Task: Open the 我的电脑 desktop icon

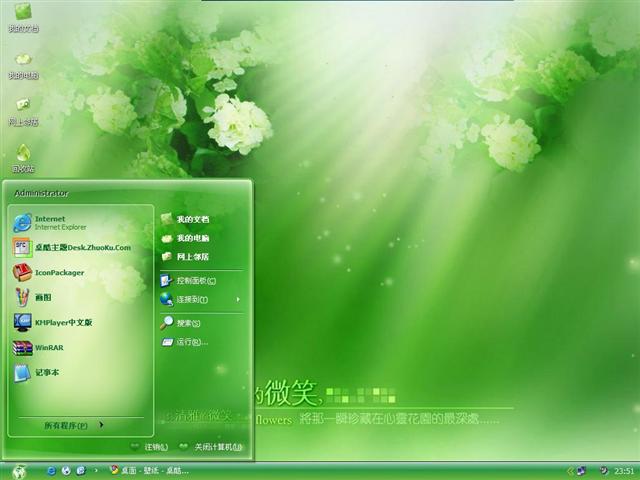Action: click(23, 65)
